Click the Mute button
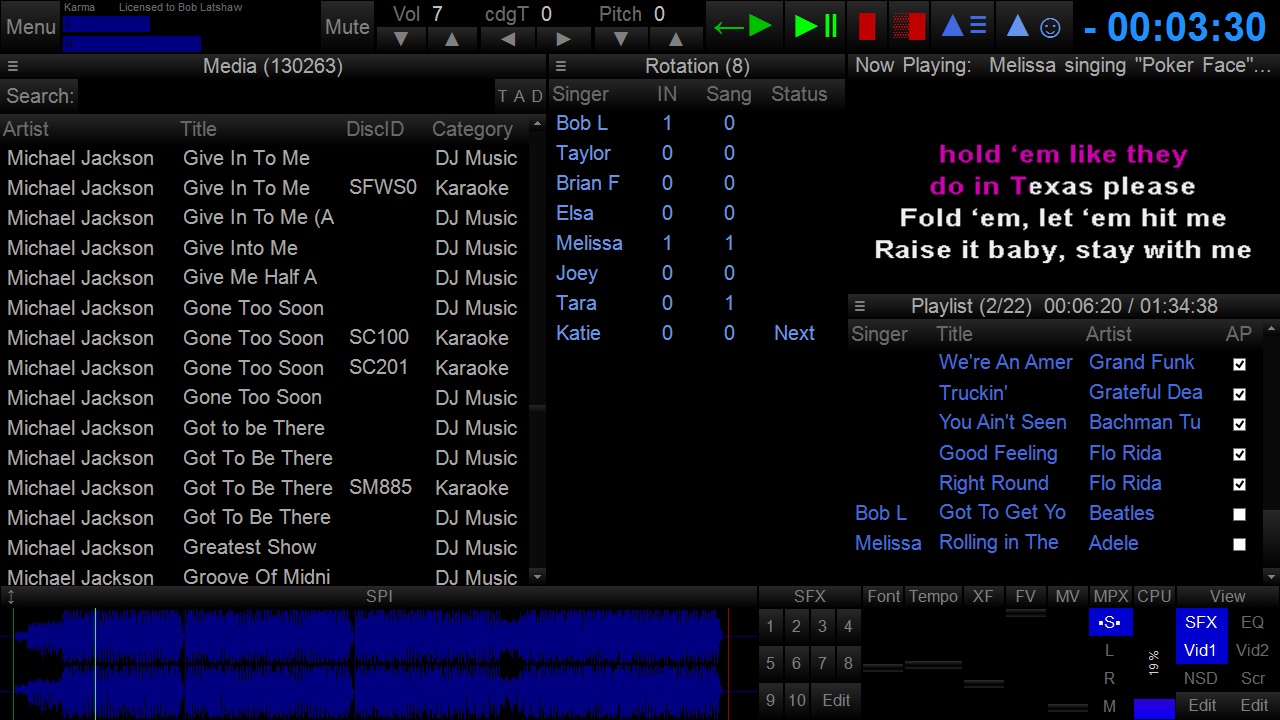This screenshot has height=720, width=1280. (347, 27)
